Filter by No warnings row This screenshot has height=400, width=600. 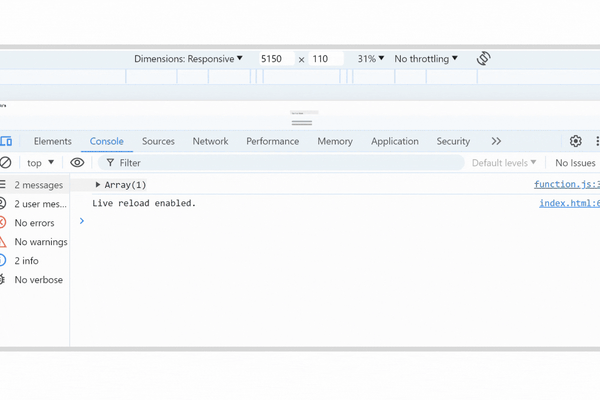coord(34,242)
